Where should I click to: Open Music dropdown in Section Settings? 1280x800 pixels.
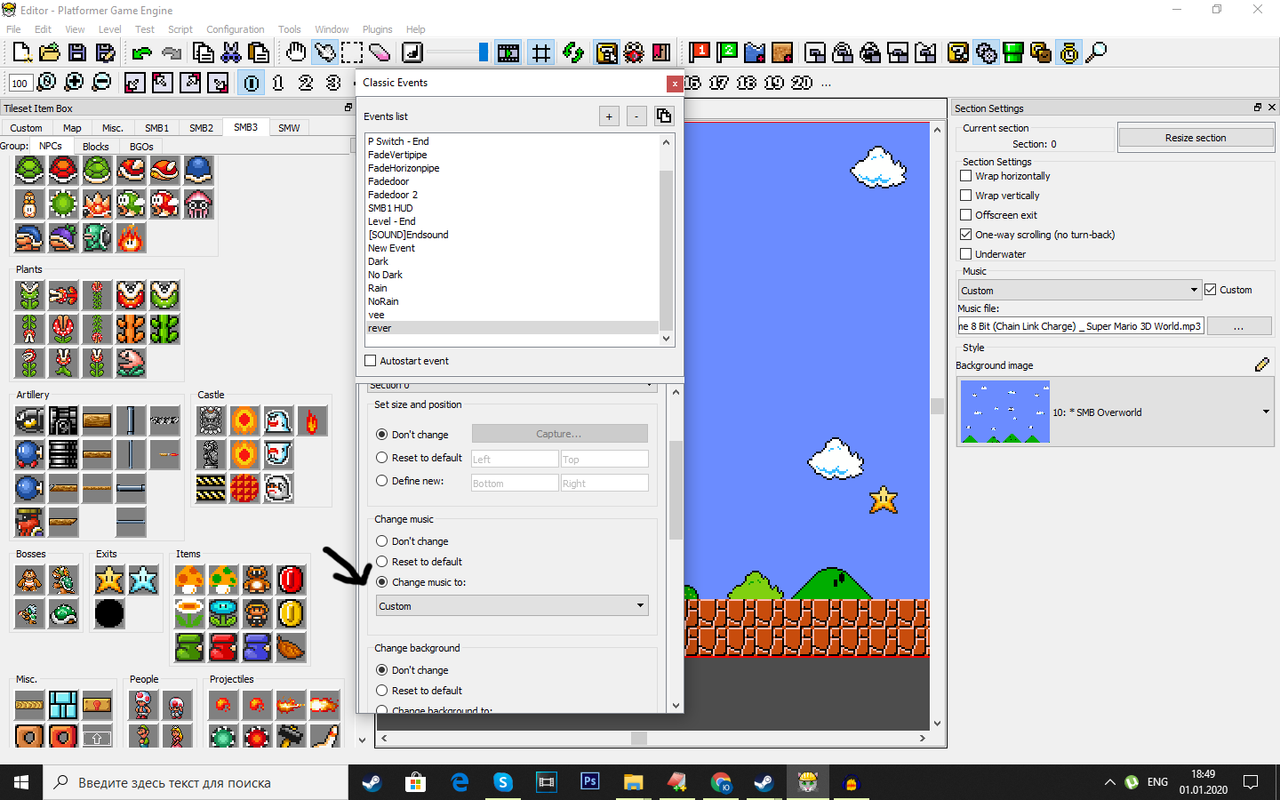[x=1079, y=290]
